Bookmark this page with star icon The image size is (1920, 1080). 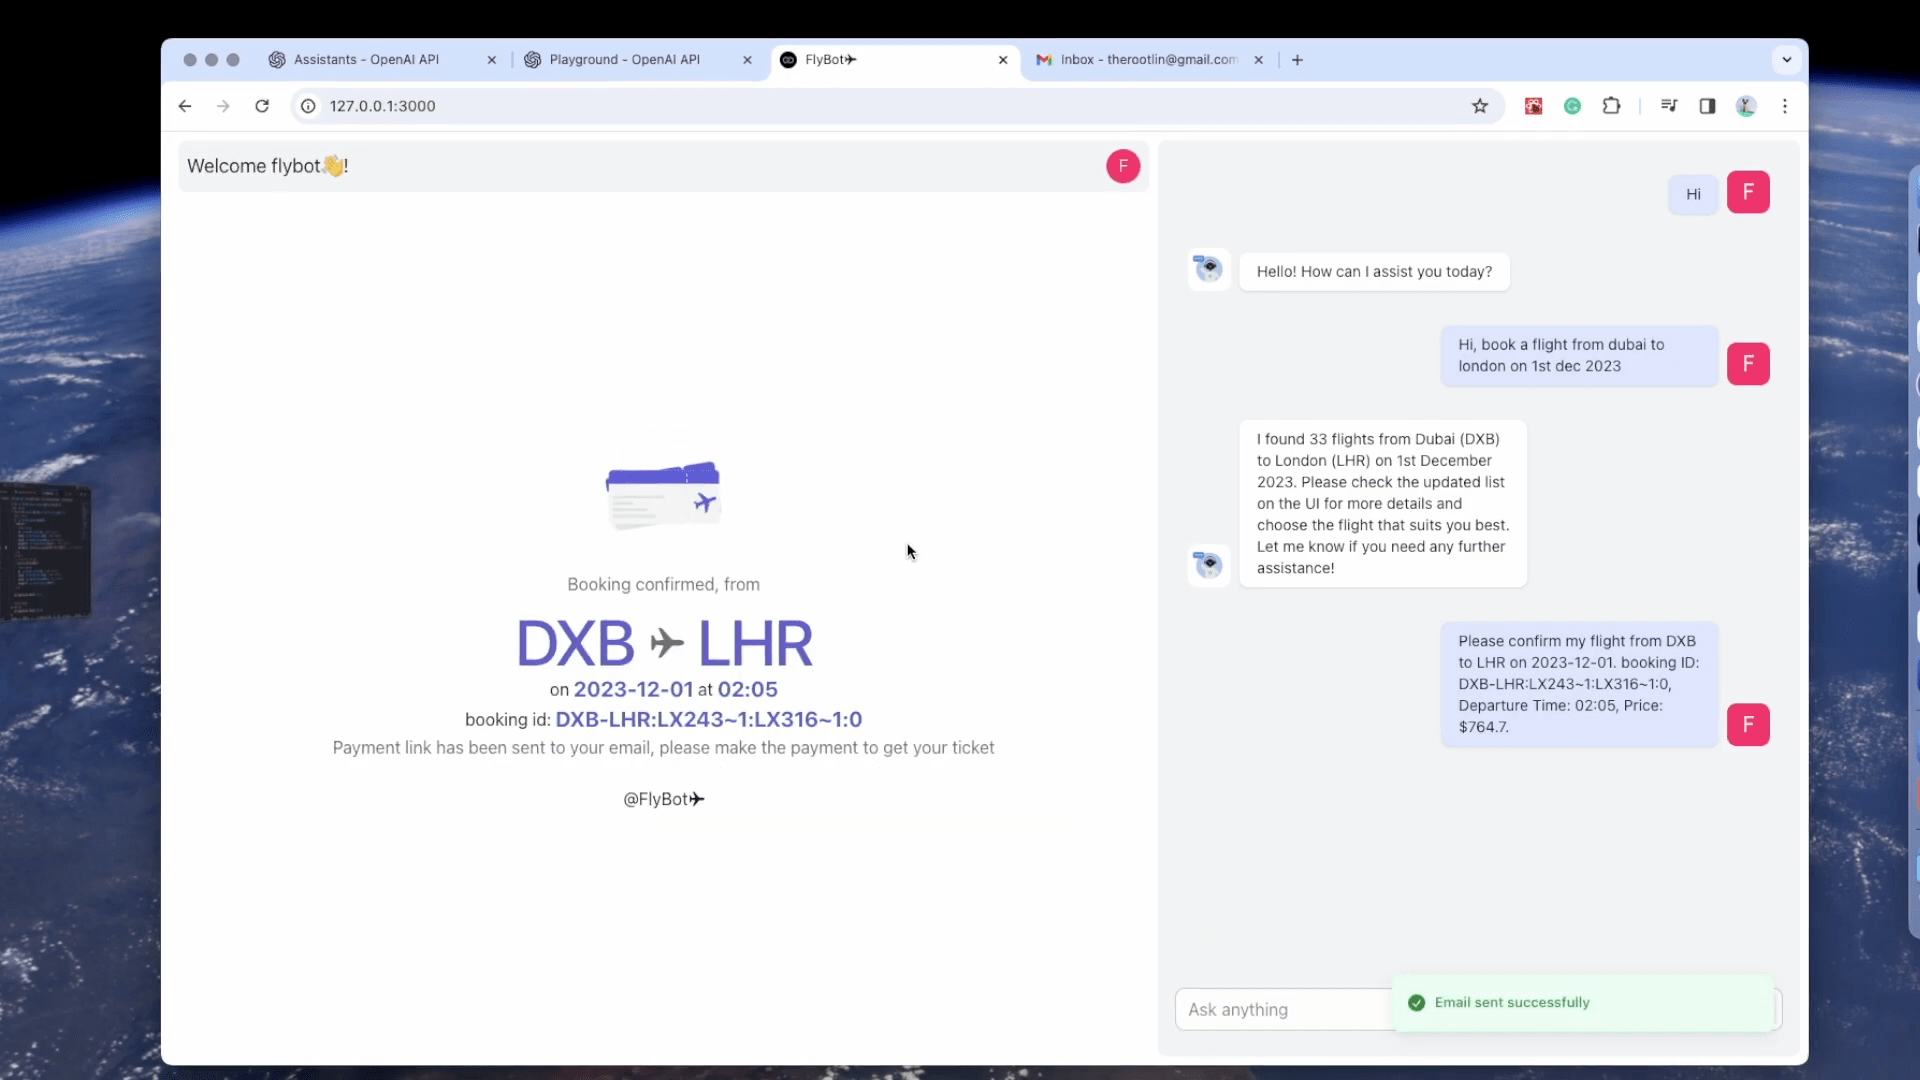click(1480, 106)
